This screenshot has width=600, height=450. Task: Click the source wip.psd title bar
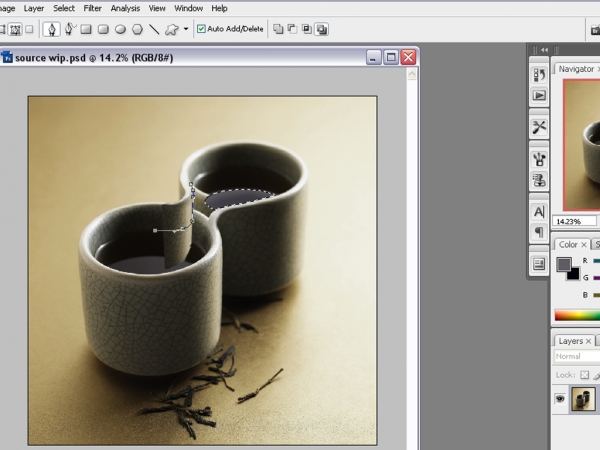tap(209, 58)
